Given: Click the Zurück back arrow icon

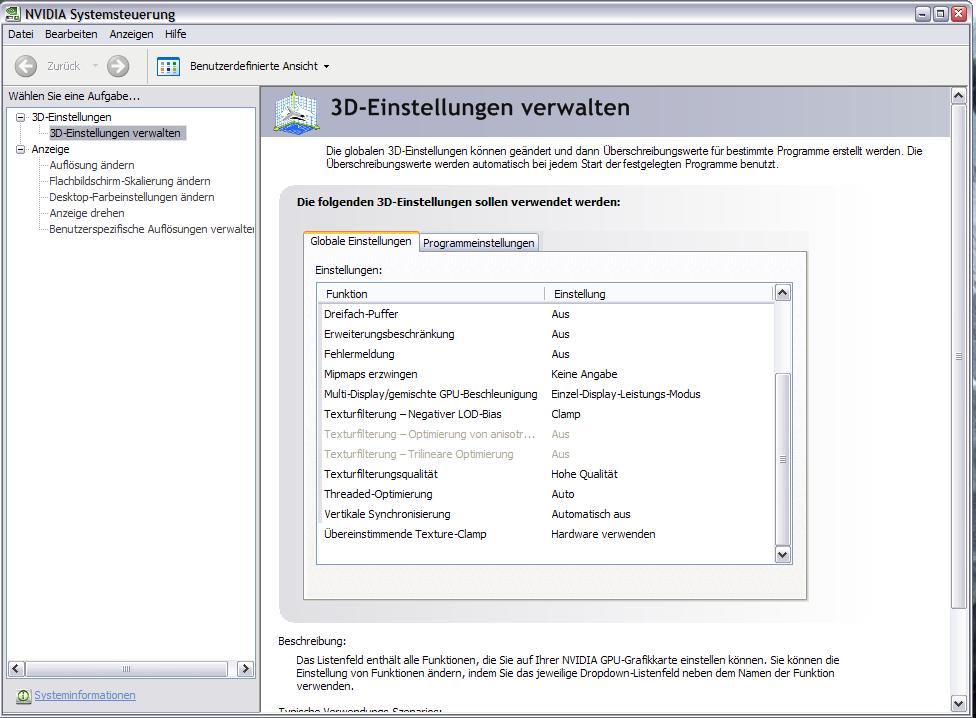Looking at the screenshot, I should coord(26,66).
